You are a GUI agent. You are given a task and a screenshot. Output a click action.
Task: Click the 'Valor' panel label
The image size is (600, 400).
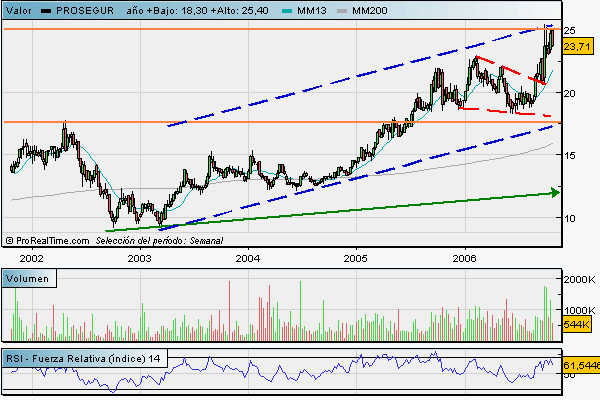pos(19,11)
